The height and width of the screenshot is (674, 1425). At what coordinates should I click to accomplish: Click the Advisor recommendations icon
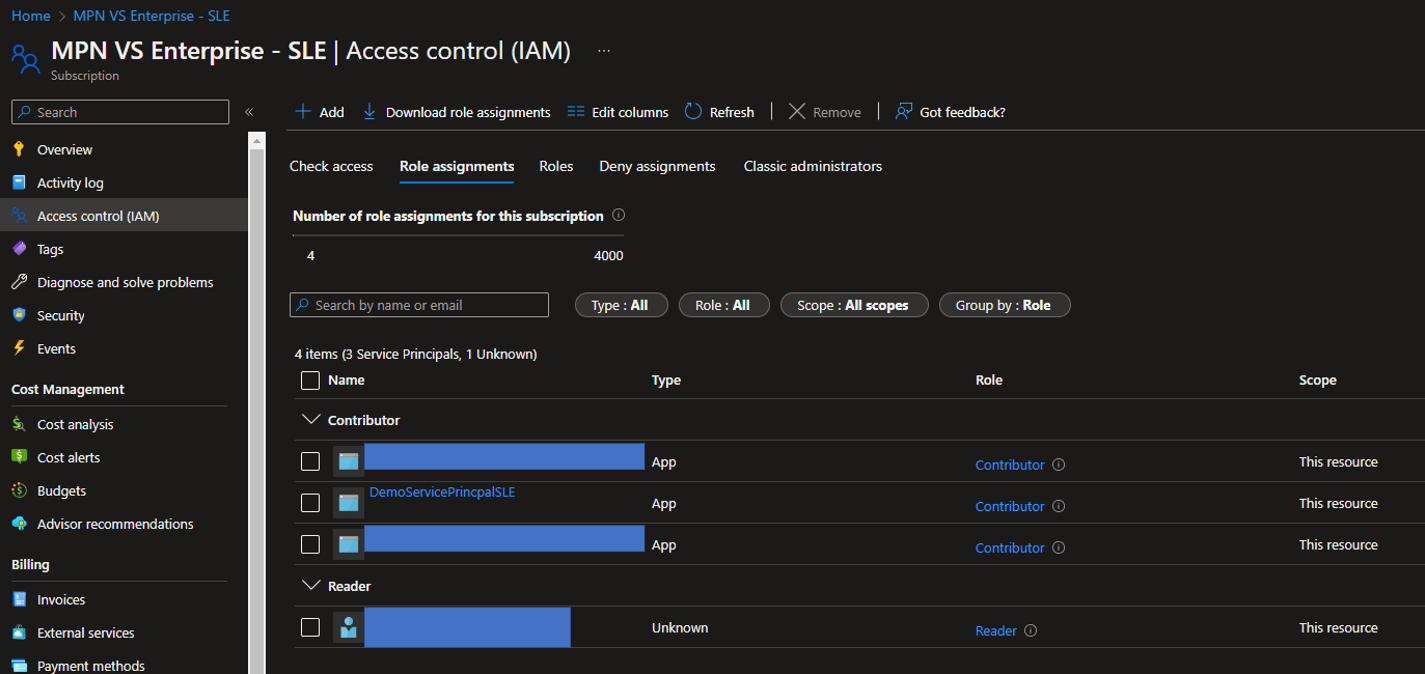pos(18,523)
